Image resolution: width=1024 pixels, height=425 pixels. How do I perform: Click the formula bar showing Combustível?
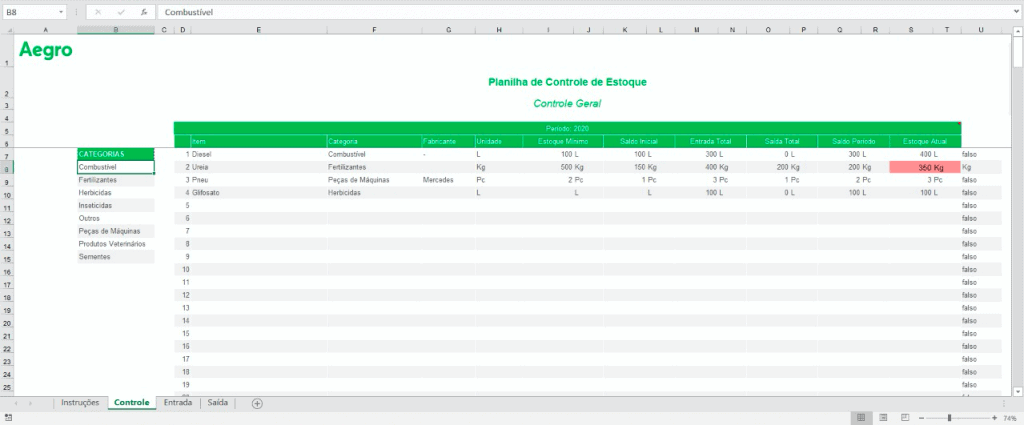click(580, 12)
